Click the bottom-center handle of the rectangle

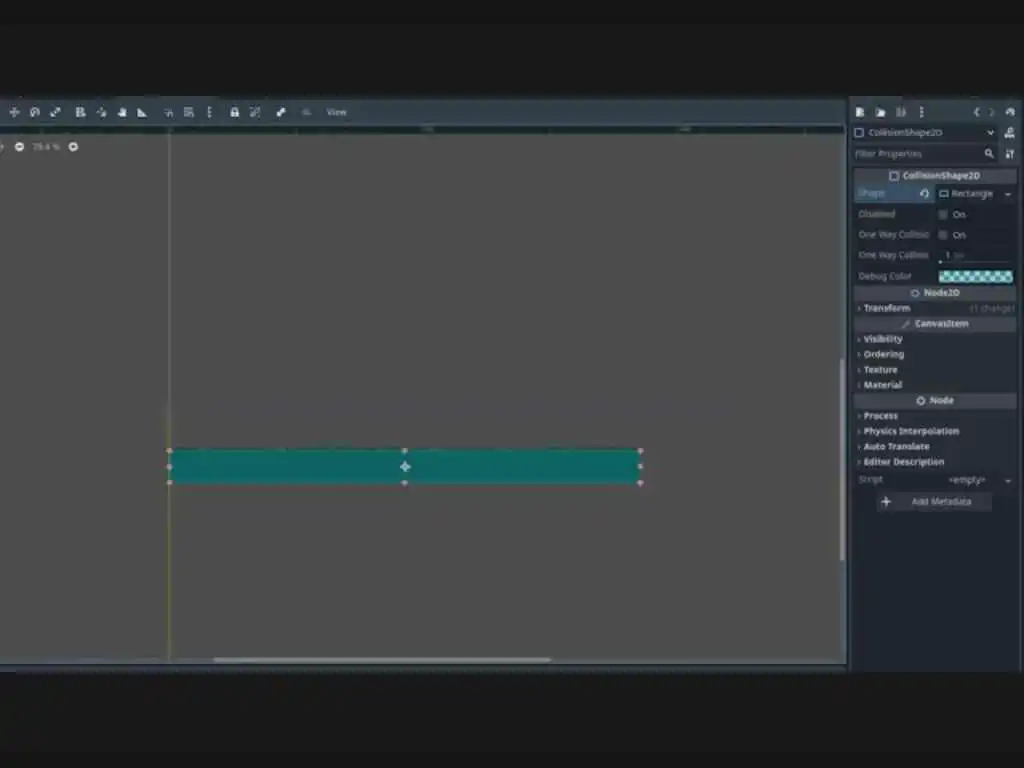click(405, 483)
